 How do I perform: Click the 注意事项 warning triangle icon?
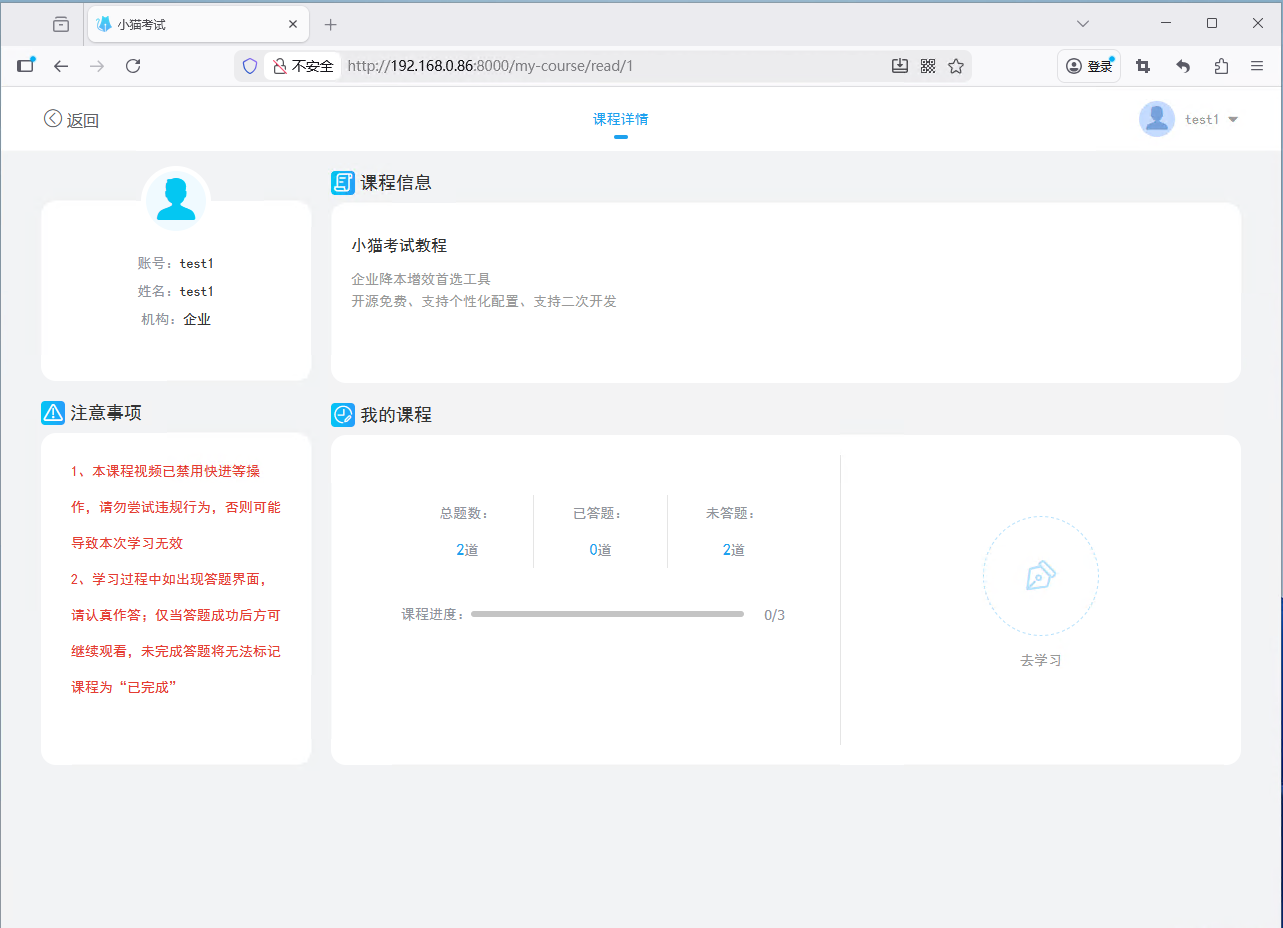(x=53, y=412)
